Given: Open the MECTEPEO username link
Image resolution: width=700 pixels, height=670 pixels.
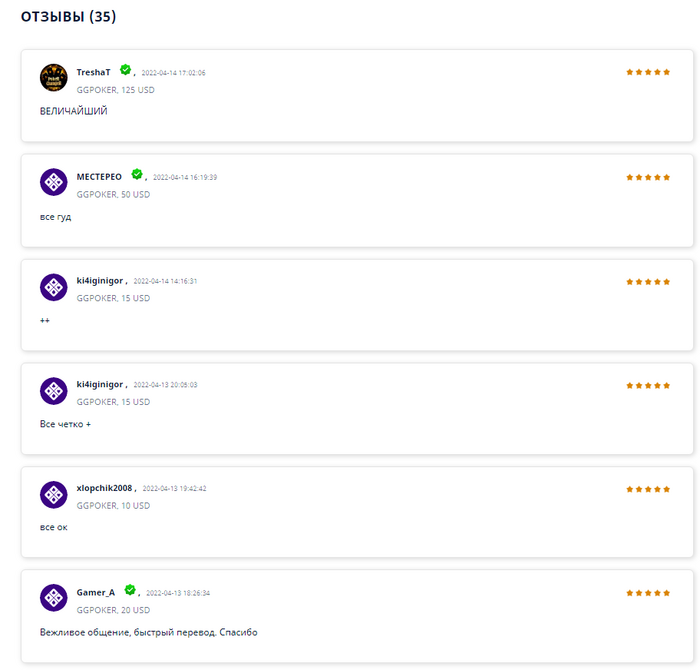Looking at the screenshot, I should point(99,177).
